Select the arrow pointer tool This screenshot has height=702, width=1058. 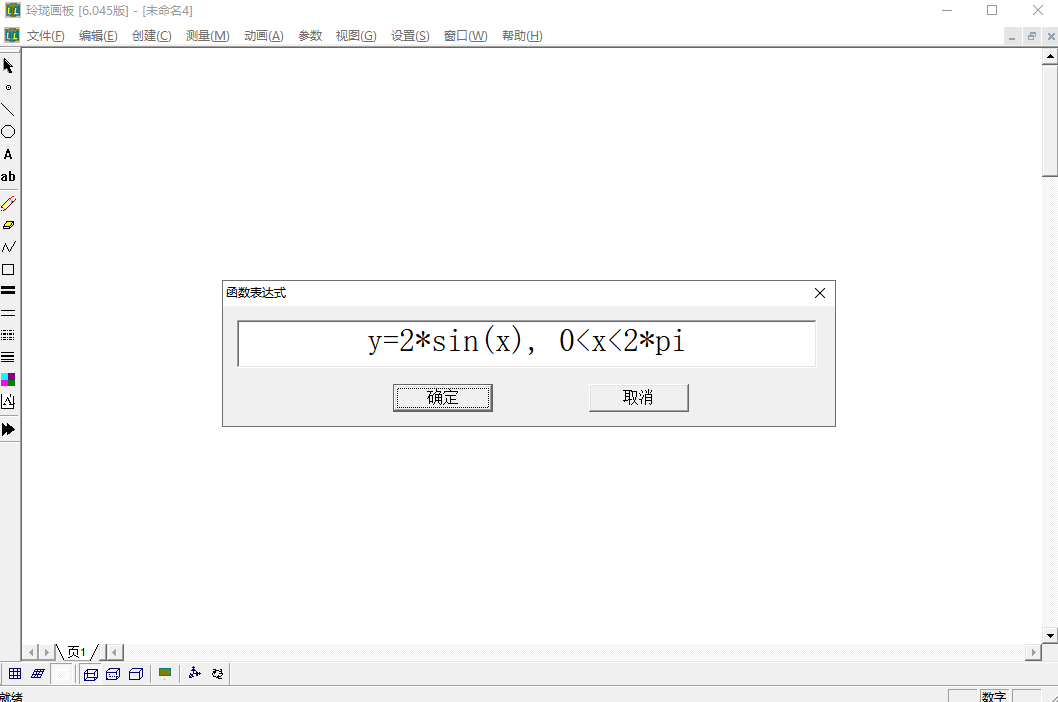8,66
